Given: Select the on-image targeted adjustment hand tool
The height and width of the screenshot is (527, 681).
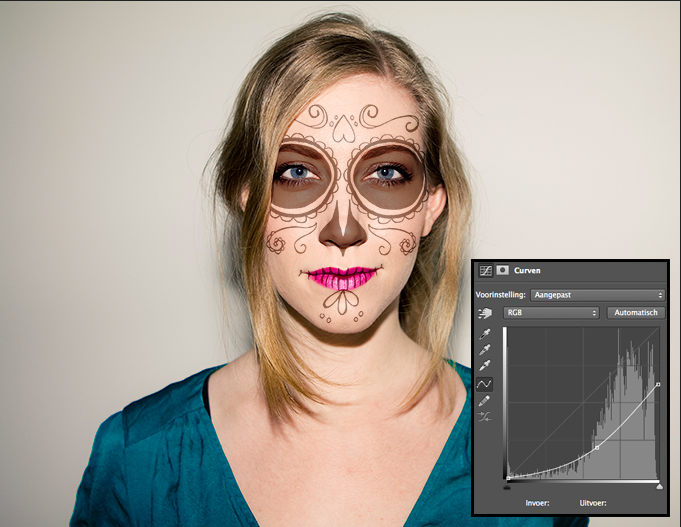Looking at the screenshot, I should [485, 313].
